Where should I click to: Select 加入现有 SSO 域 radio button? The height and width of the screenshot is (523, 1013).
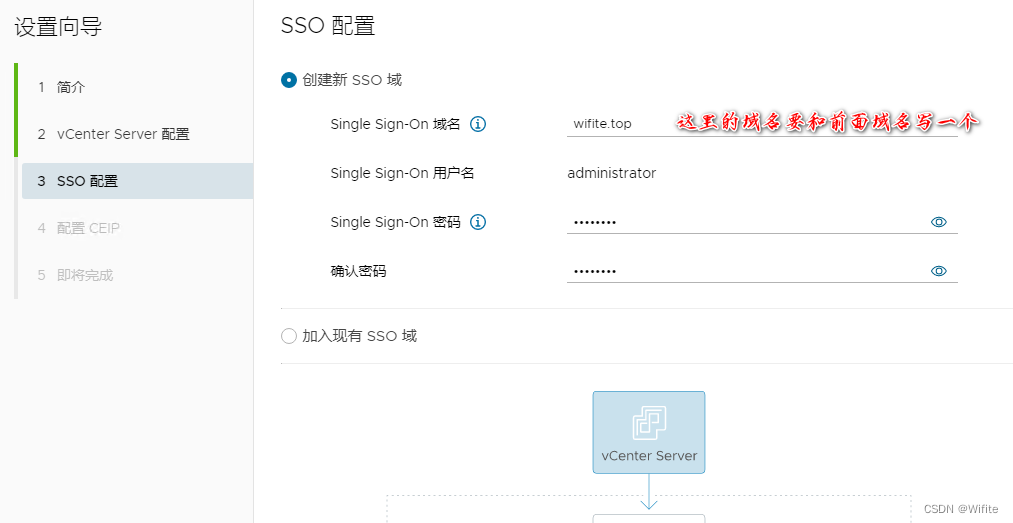point(288,336)
